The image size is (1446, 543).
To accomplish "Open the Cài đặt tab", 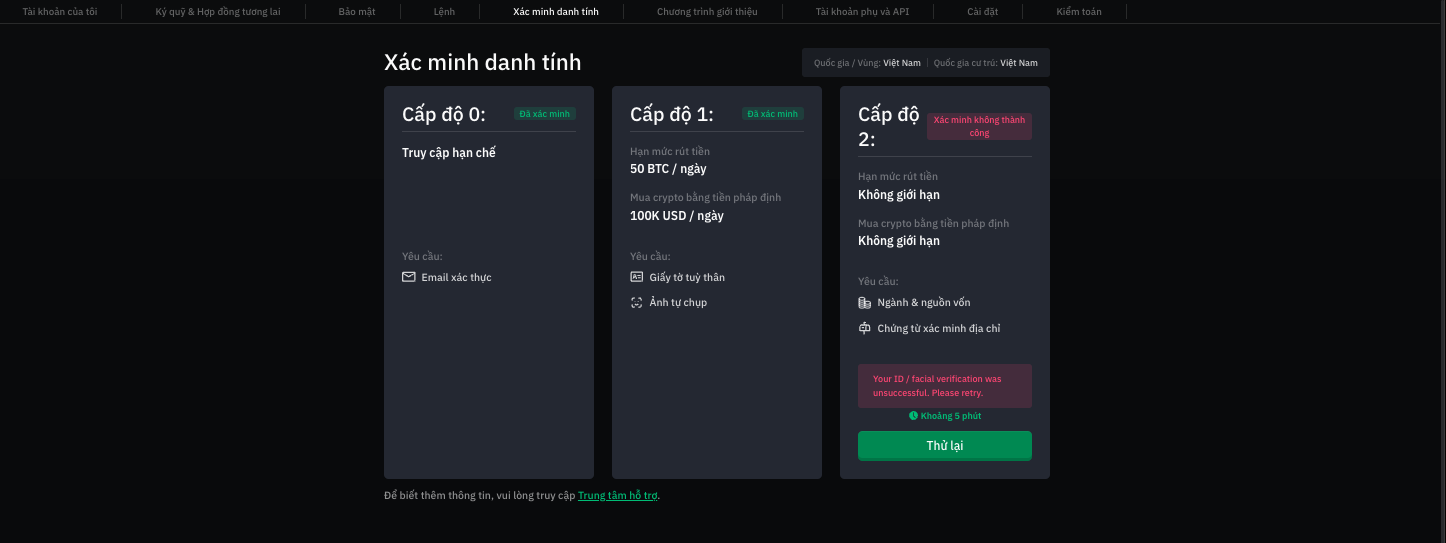I will [x=982, y=12].
